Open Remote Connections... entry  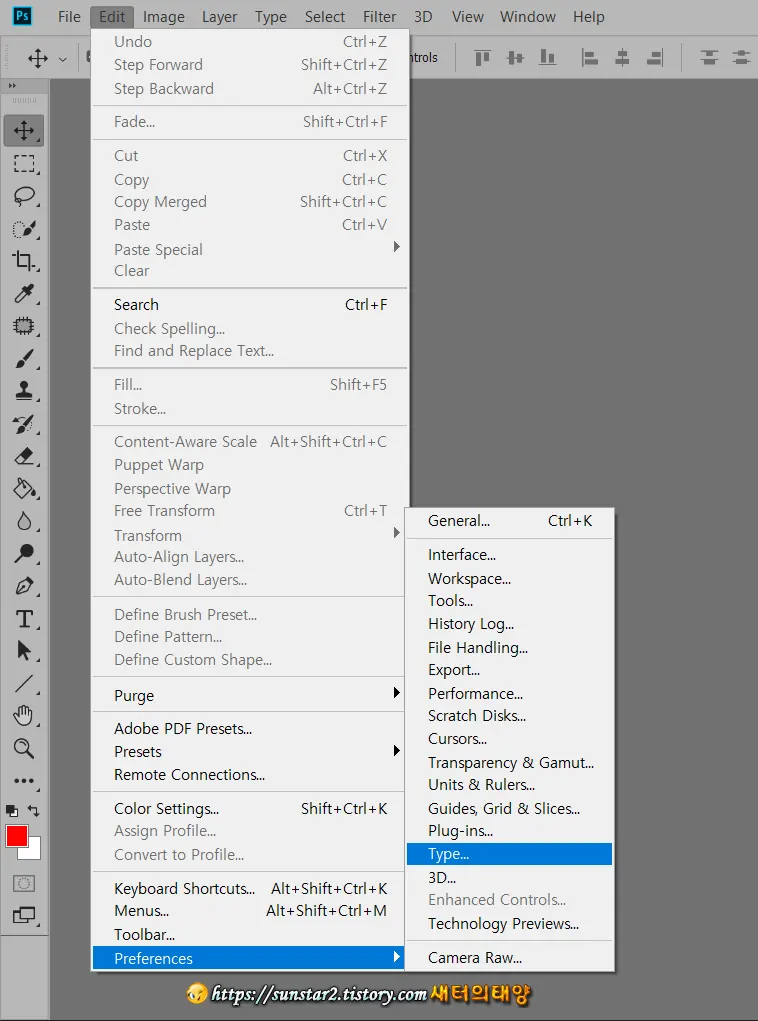pyautogui.click(x=251, y=775)
